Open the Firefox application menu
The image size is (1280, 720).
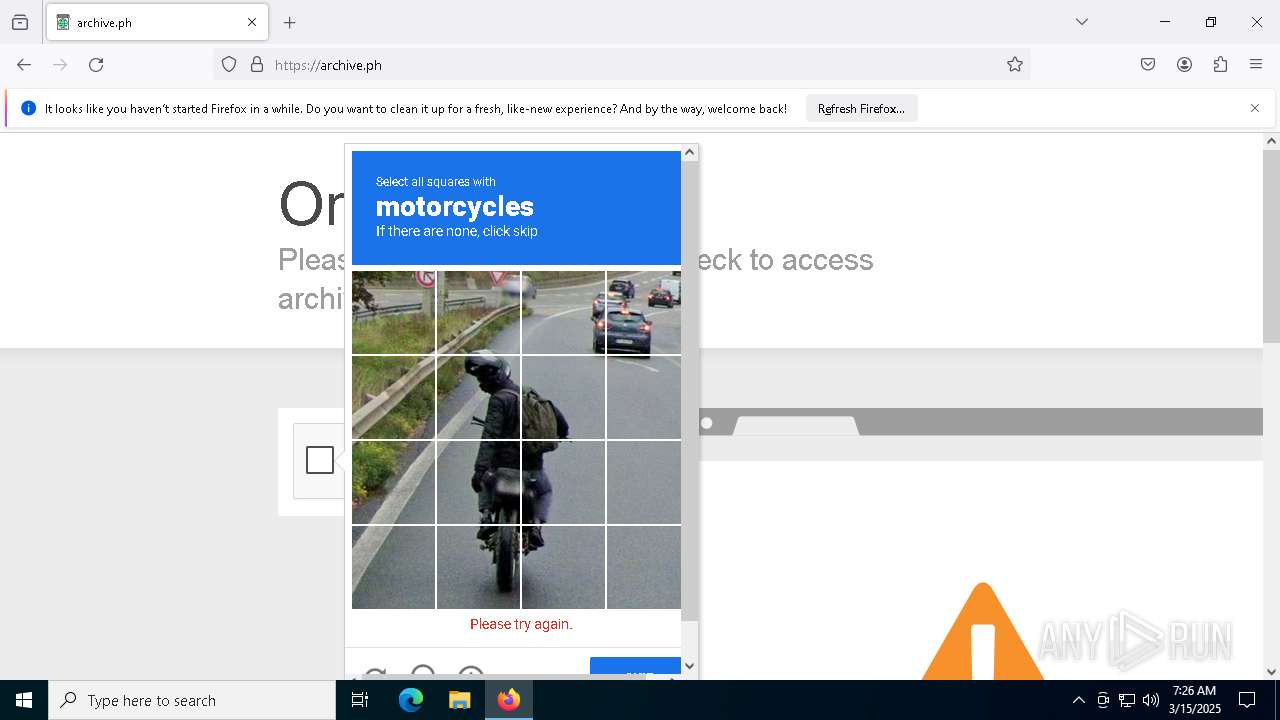coord(1256,65)
